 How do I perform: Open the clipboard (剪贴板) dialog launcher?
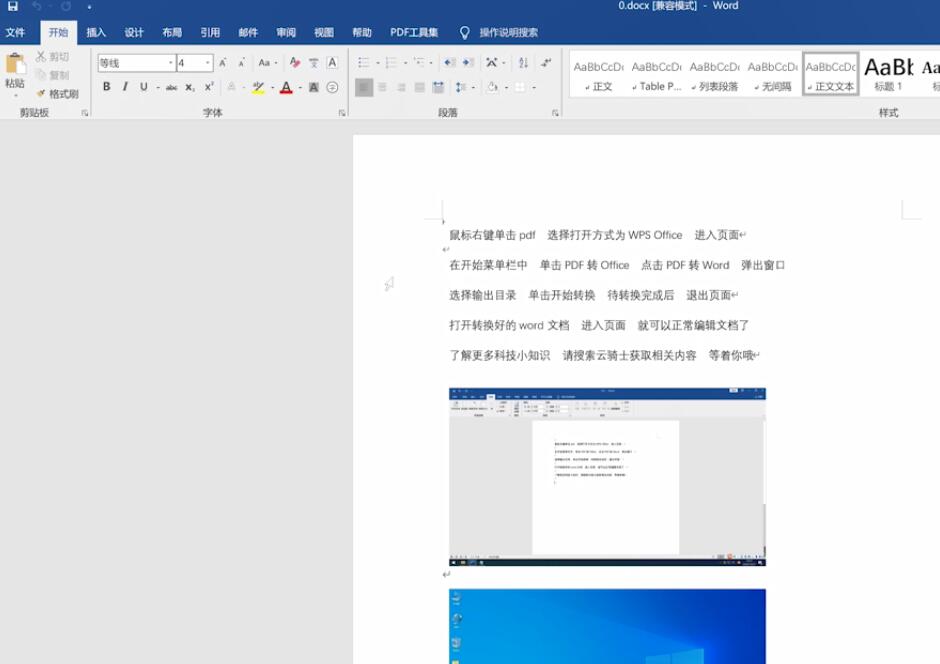pos(85,113)
